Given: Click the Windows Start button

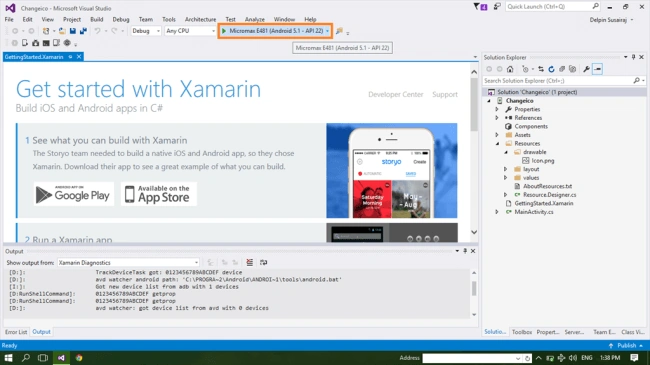Looking at the screenshot, I should (x=8, y=358).
